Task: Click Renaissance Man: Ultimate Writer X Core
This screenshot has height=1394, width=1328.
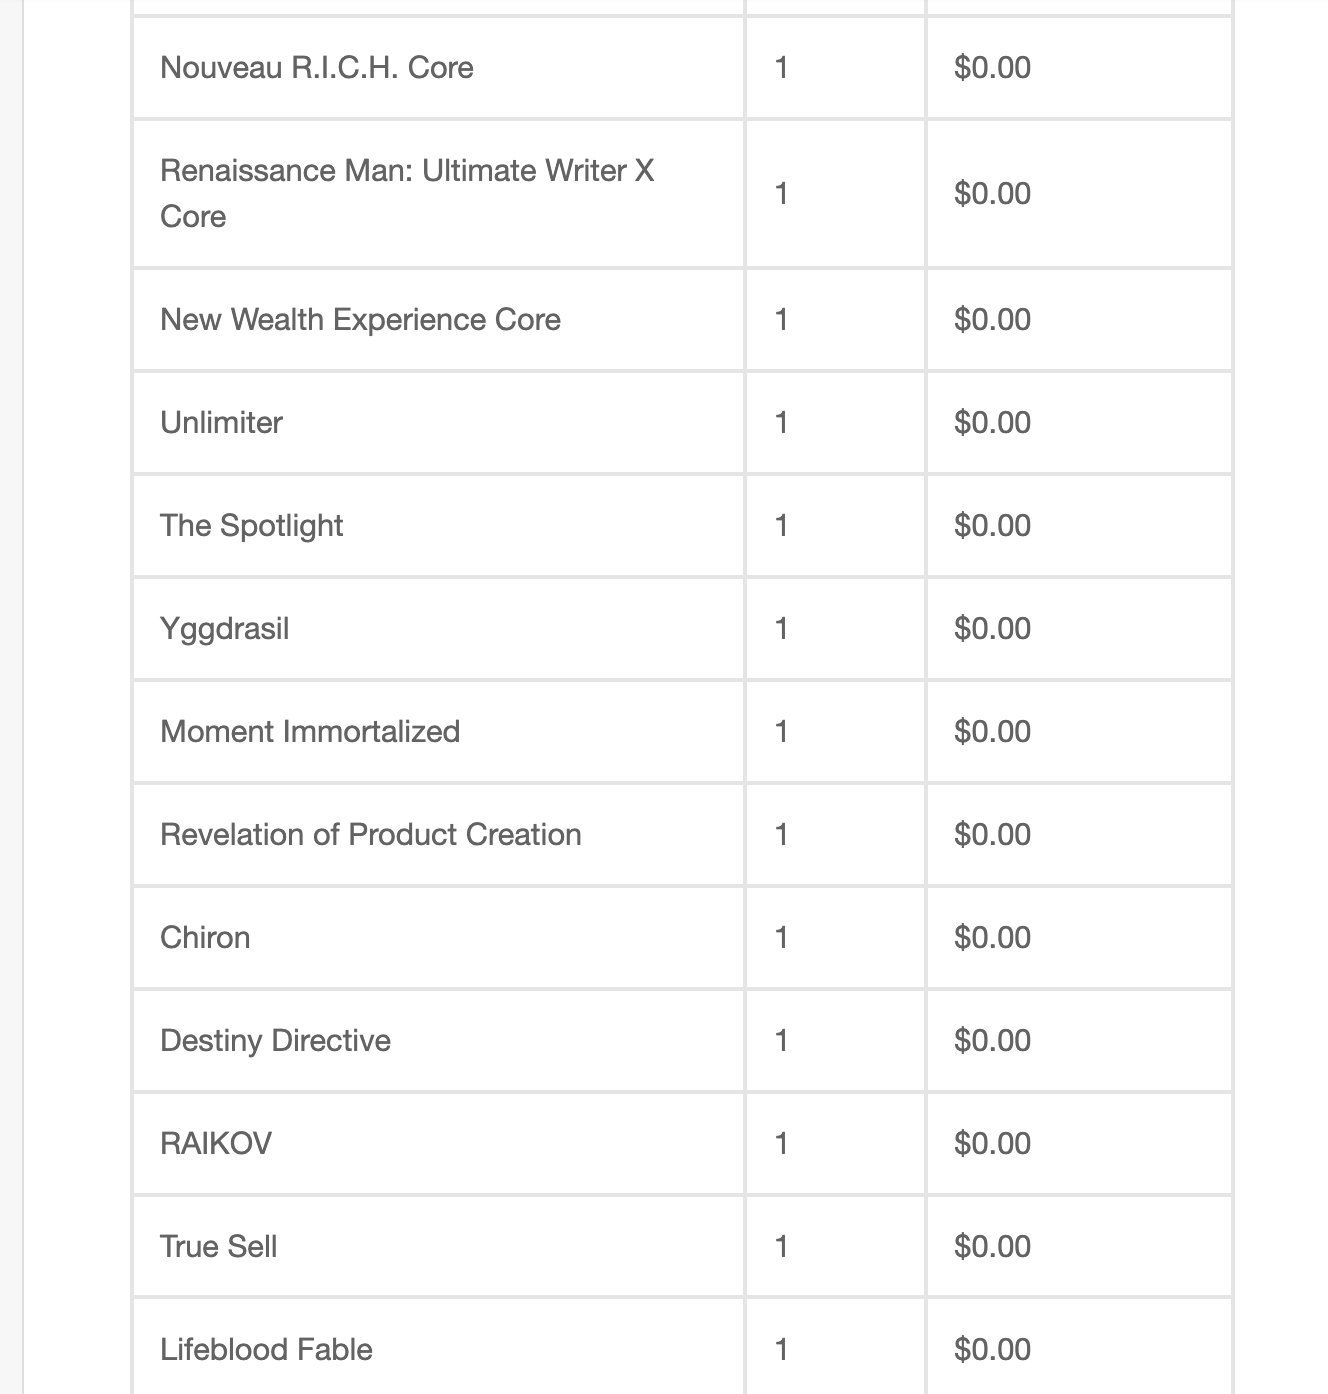Action: [x=407, y=193]
